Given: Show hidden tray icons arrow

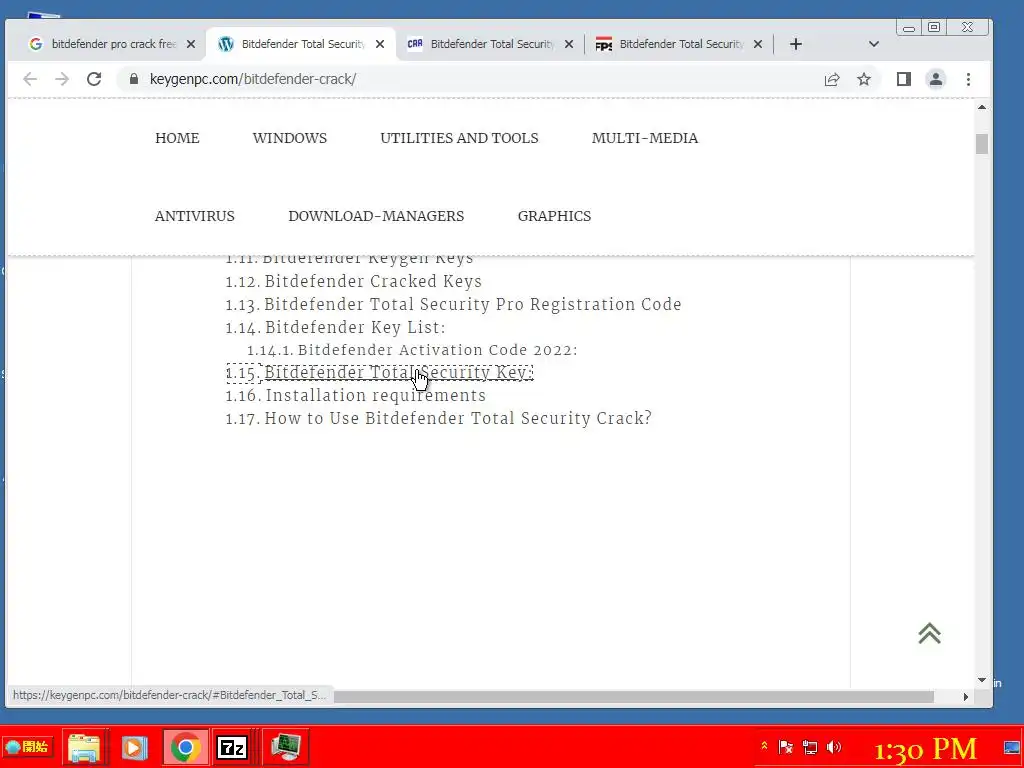Looking at the screenshot, I should pos(764,745).
